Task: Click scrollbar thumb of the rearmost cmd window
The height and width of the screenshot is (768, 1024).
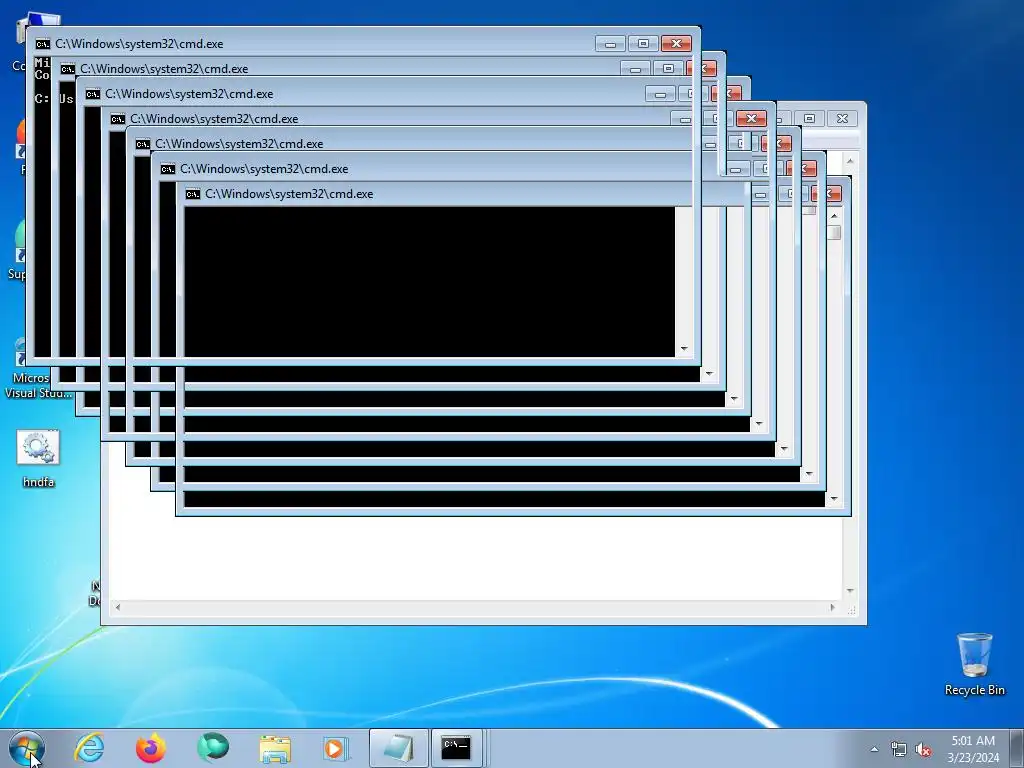Action: [834, 232]
